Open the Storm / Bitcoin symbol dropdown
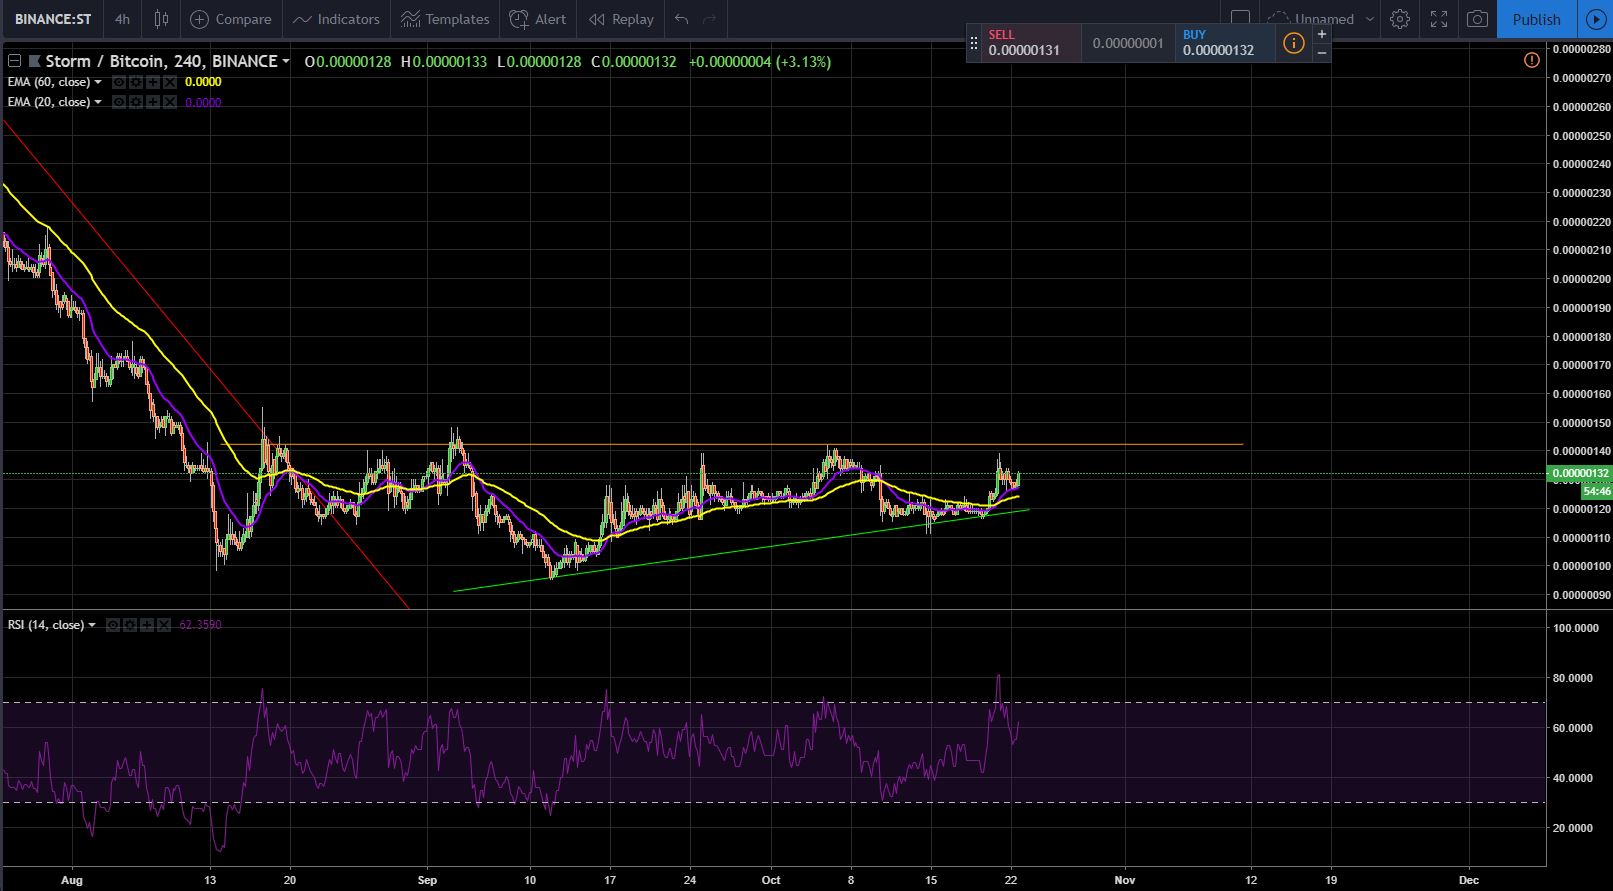The height and width of the screenshot is (891, 1613). pyautogui.click(x=286, y=61)
